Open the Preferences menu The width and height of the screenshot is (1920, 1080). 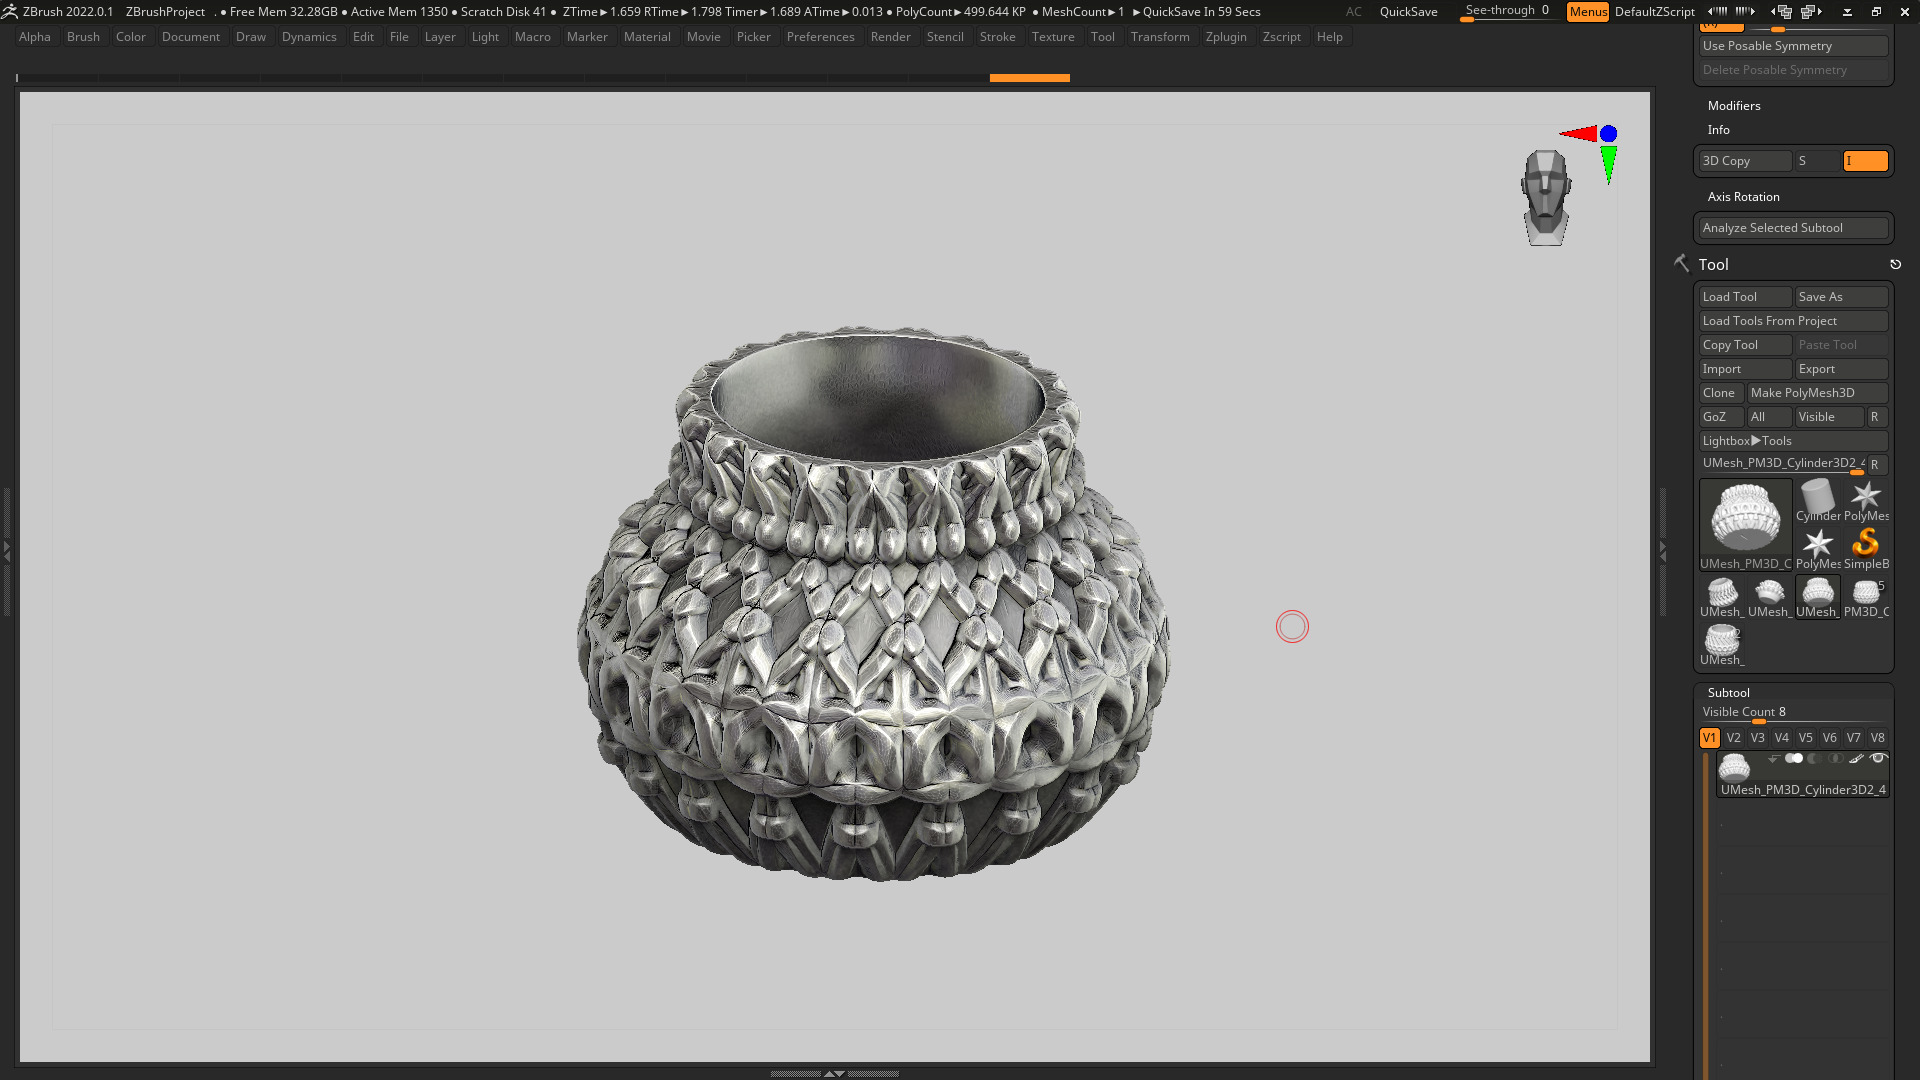820,37
